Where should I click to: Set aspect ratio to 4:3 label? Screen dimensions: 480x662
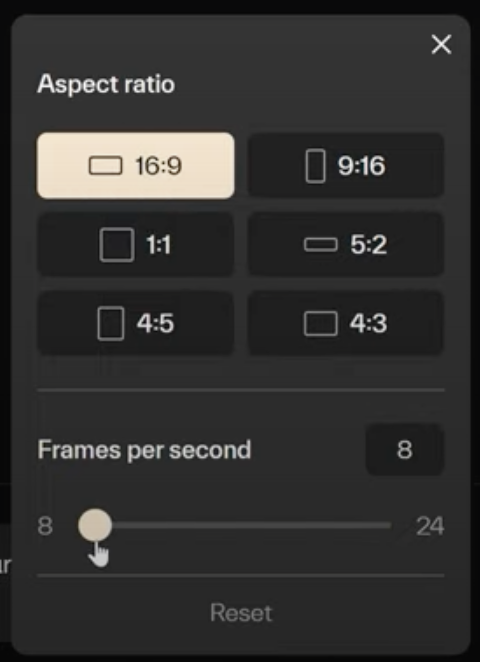(369, 324)
